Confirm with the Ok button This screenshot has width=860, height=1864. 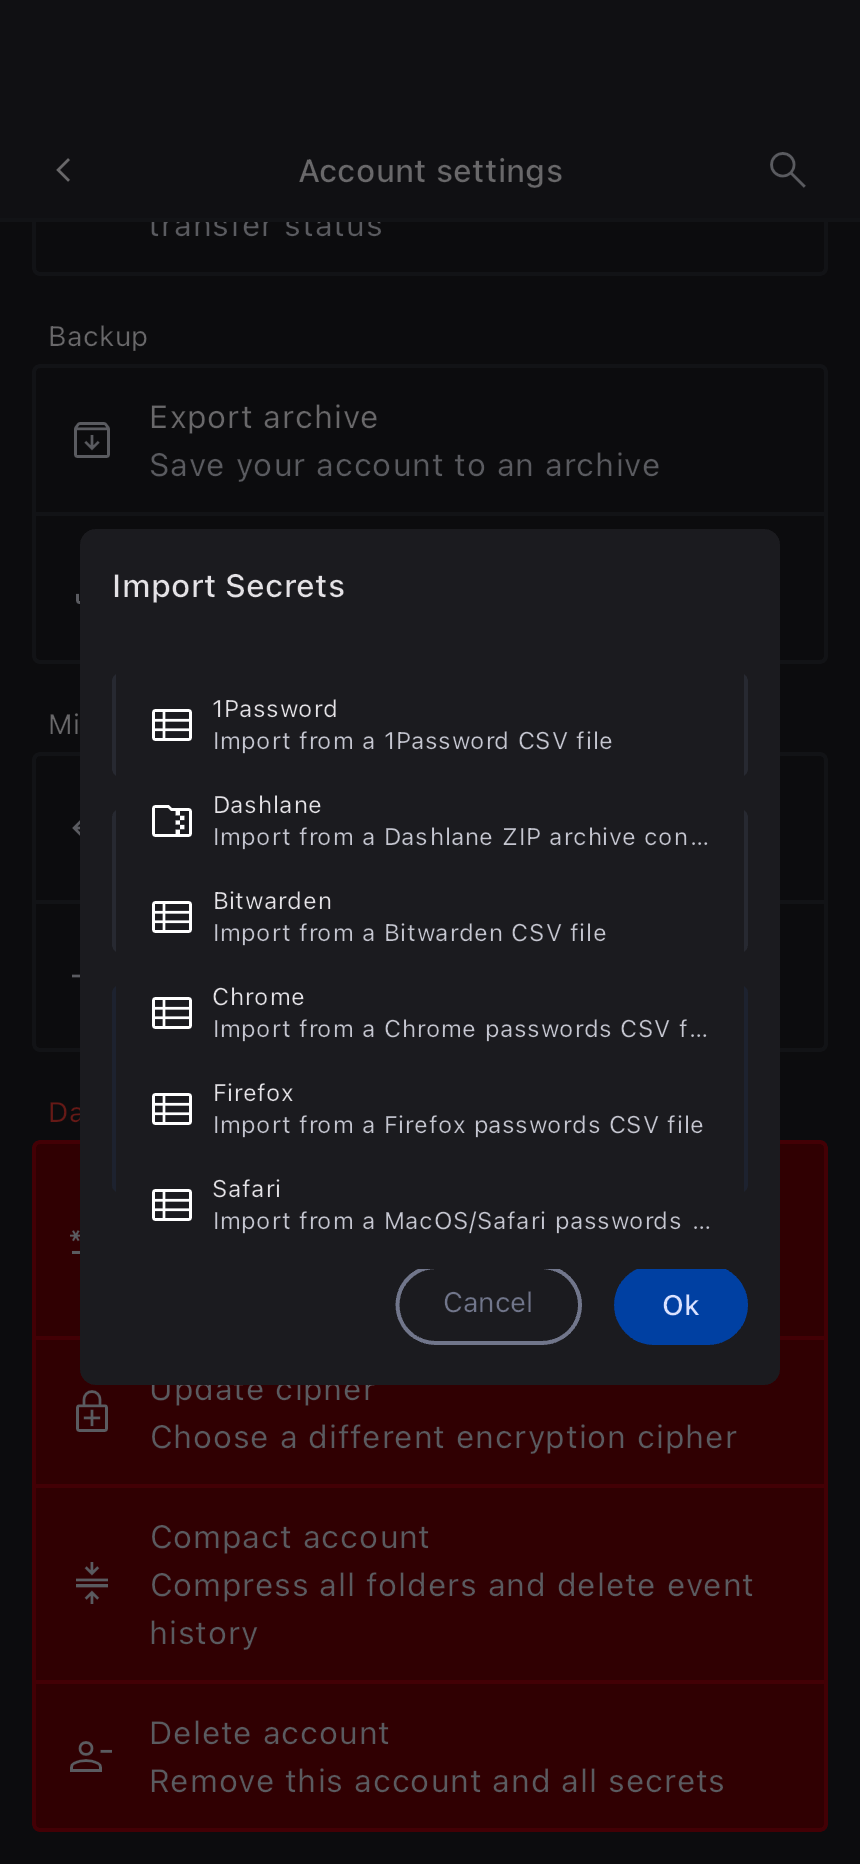[x=680, y=1306]
